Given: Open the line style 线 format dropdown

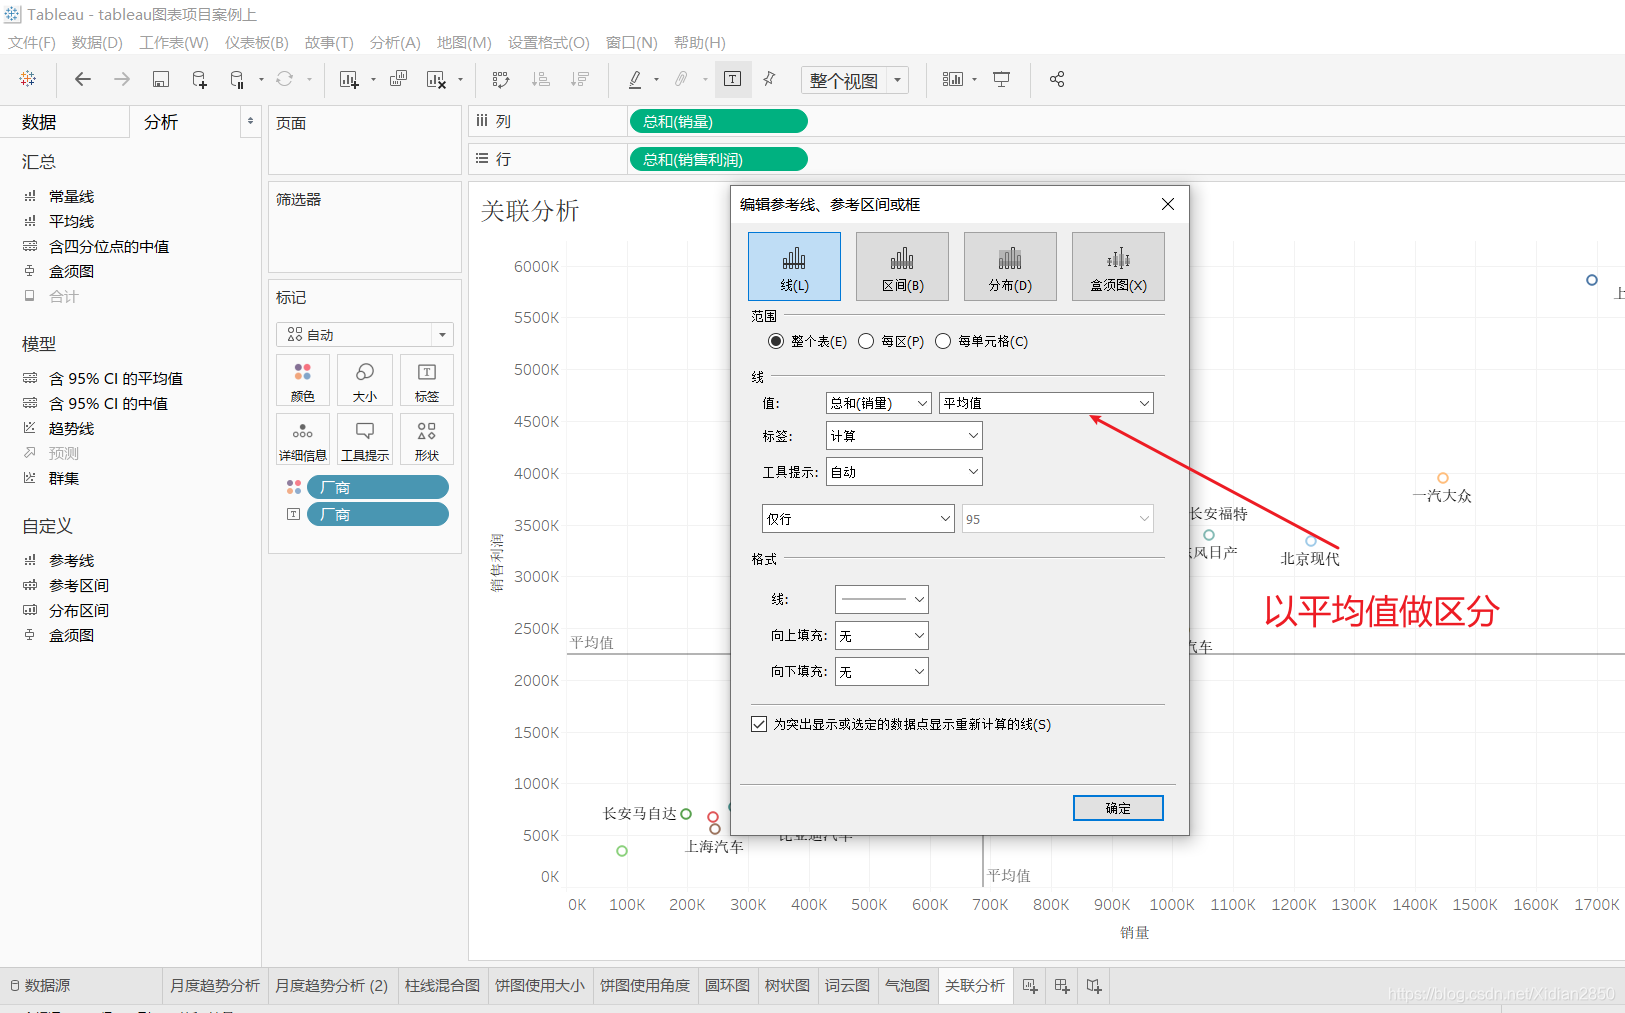Looking at the screenshot, I should click(x=882, y=599).
